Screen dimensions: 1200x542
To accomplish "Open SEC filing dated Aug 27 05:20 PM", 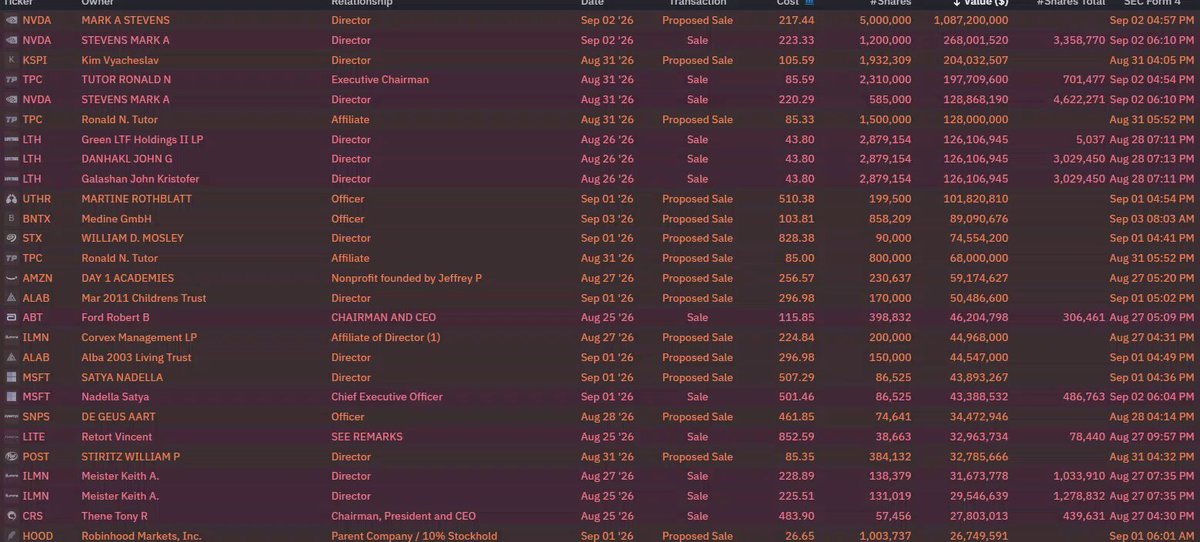I will pos(1152,278).
